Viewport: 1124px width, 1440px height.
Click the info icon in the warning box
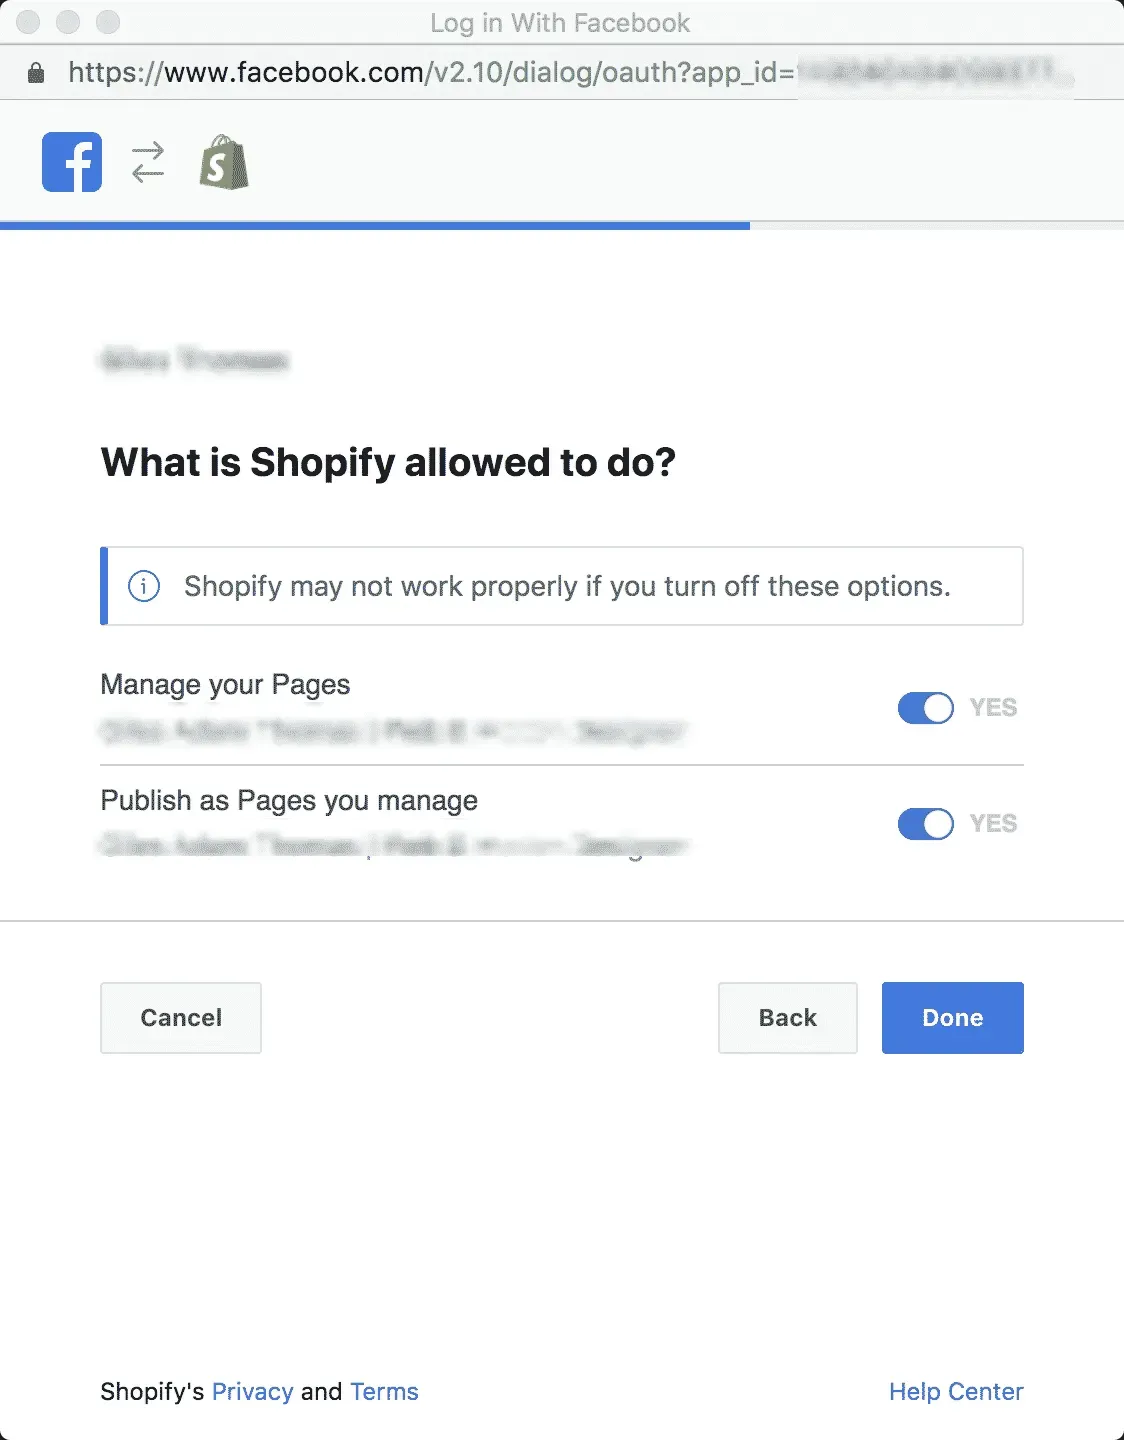143,586
